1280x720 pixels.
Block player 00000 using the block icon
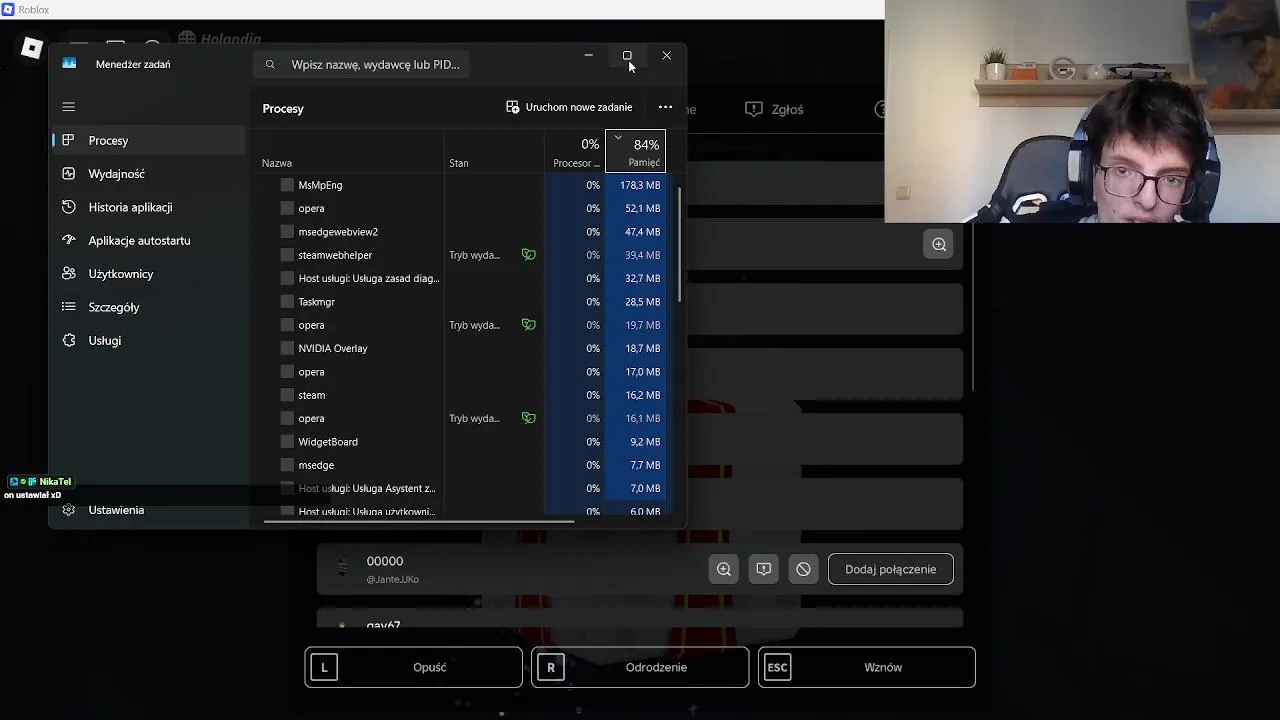pyautogui.click(x=803, y=569)
